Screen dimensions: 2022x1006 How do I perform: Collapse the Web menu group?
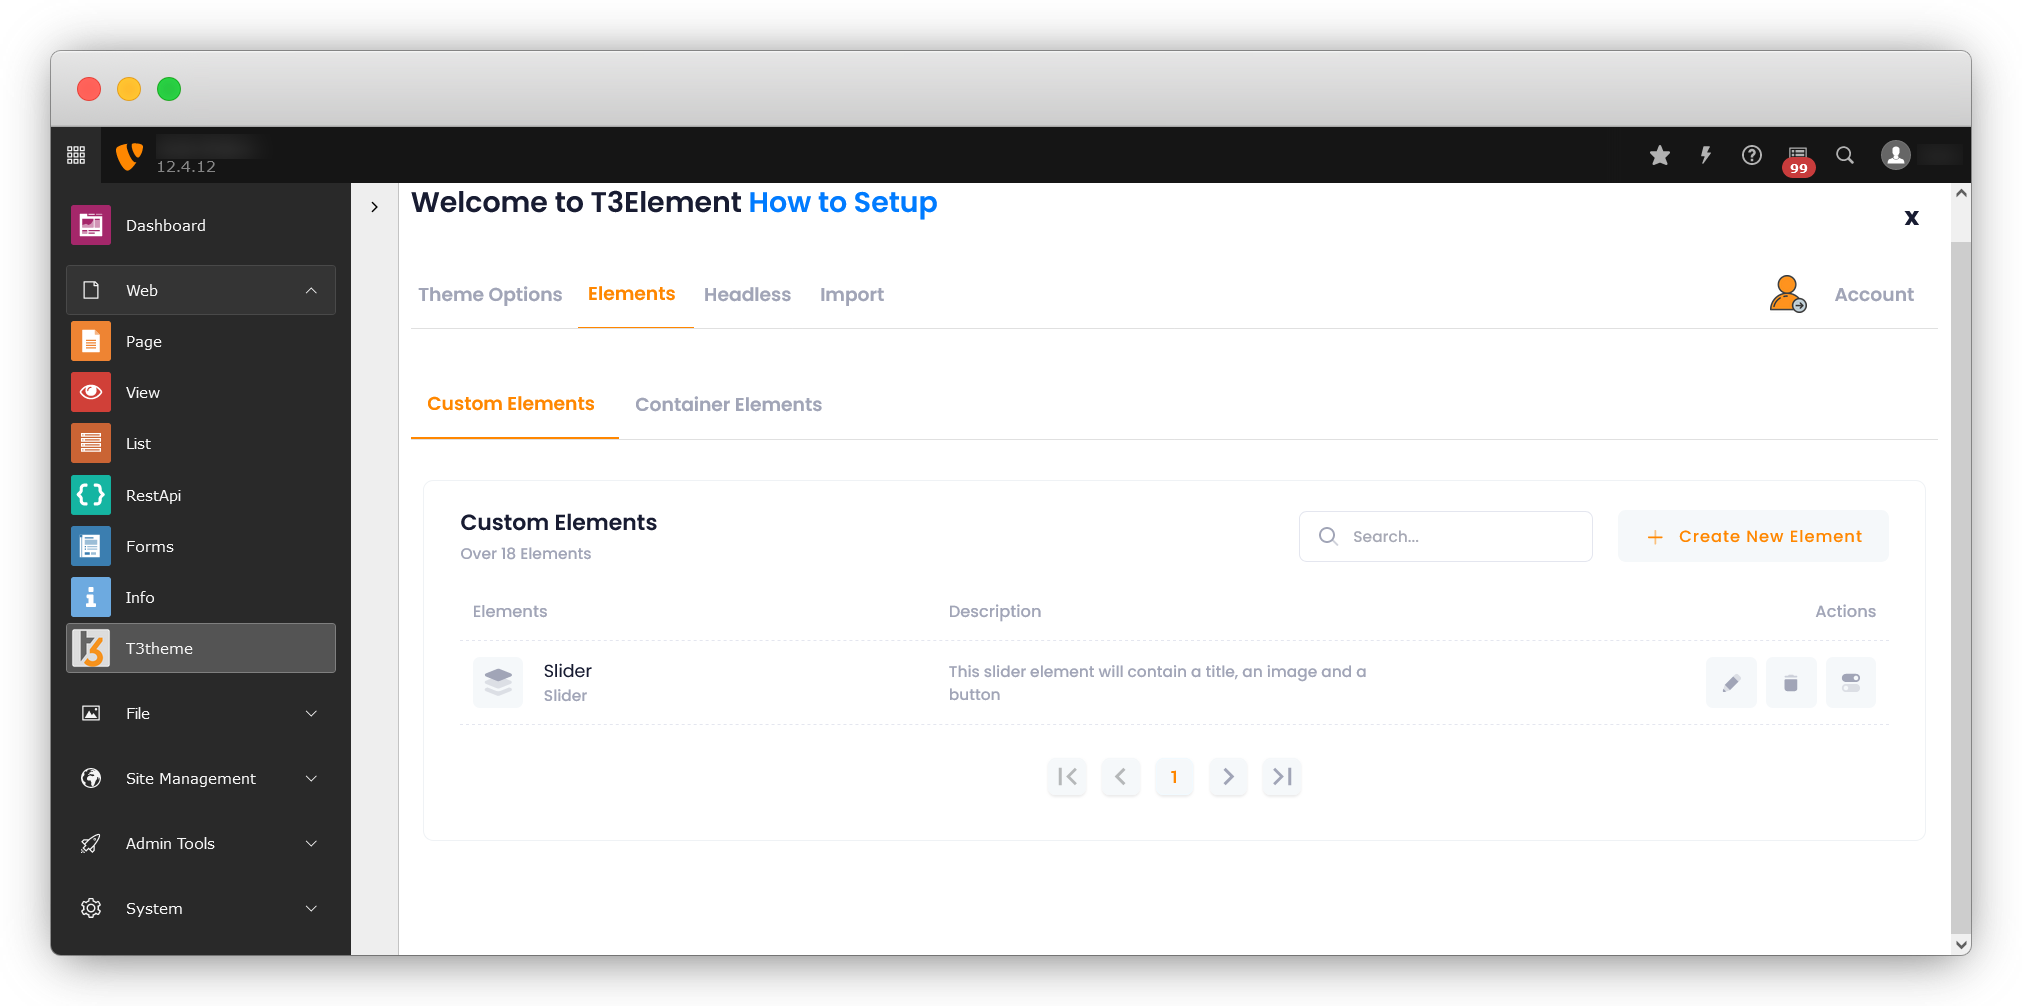click(x=201, y=290)
